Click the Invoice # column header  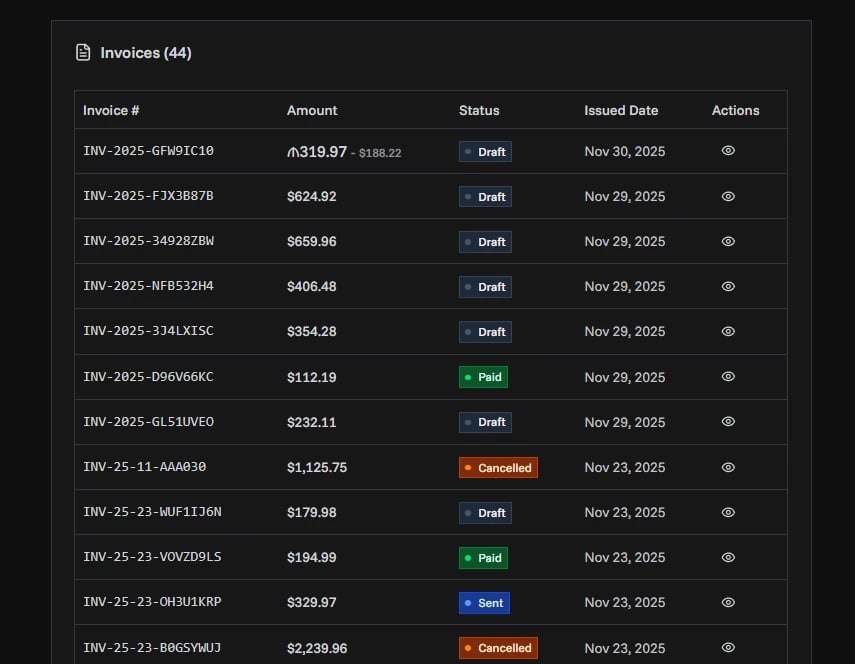[111, 110]
